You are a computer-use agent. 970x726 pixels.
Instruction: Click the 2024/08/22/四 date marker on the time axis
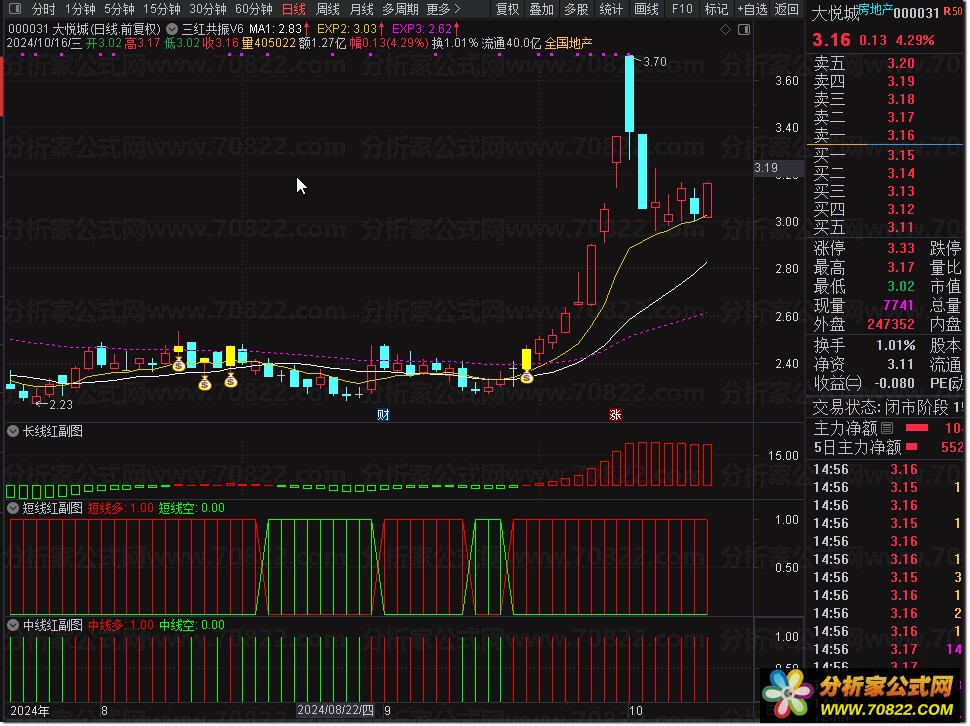pyautogui.click(x=335, y=710)
